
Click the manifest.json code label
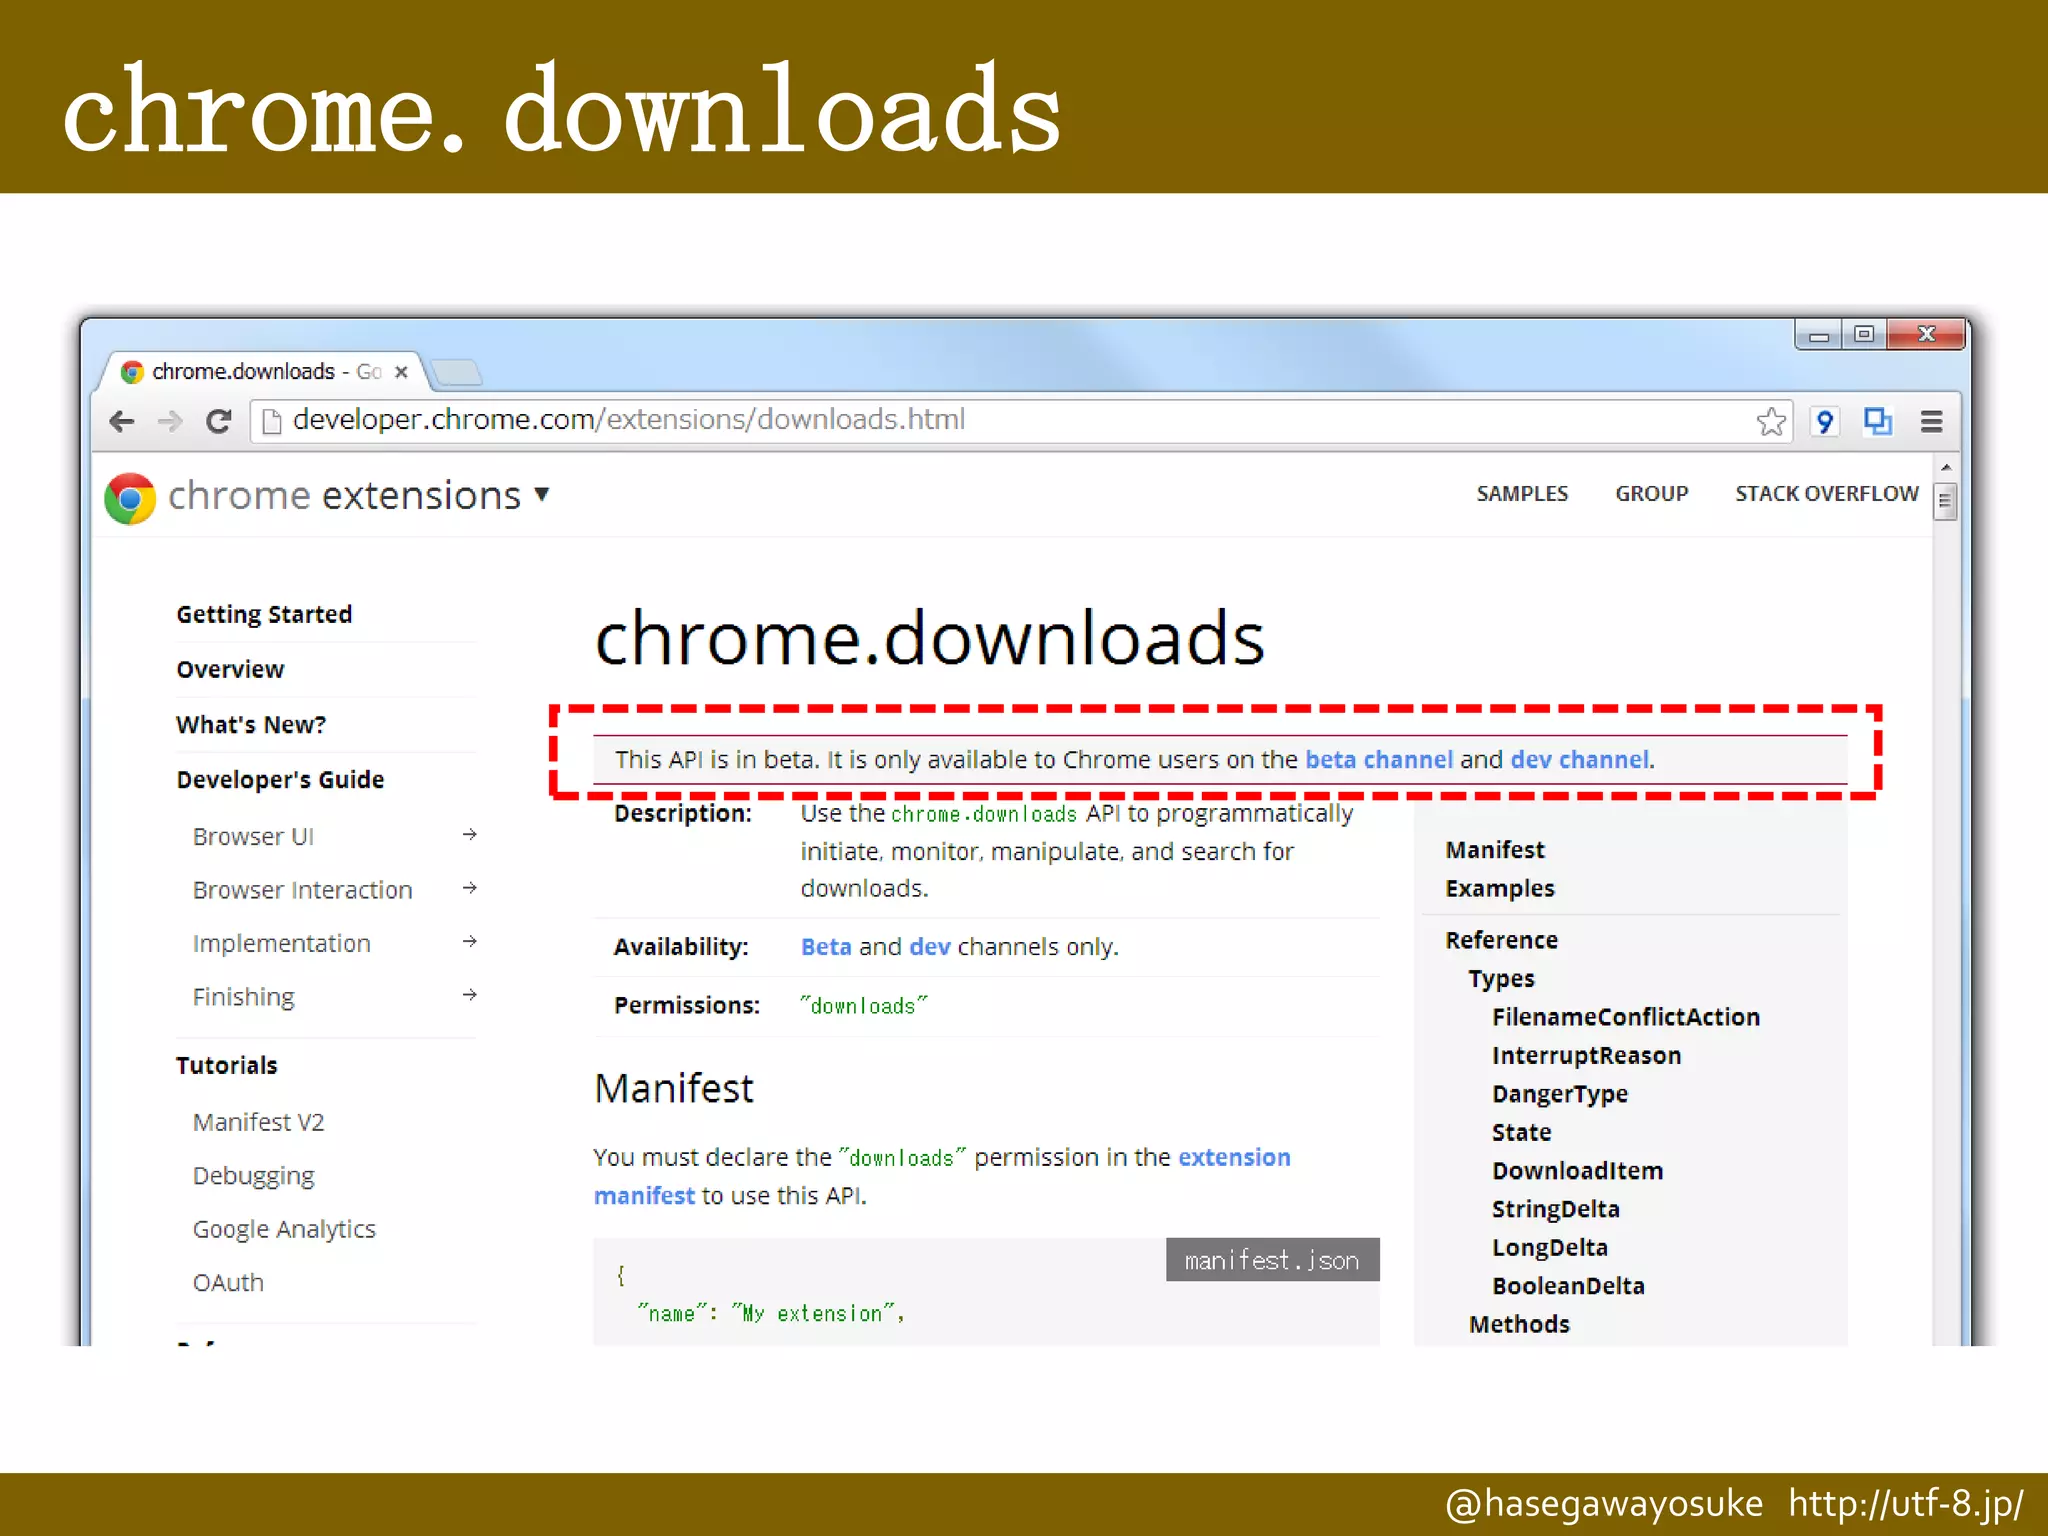(1272, 1260)
